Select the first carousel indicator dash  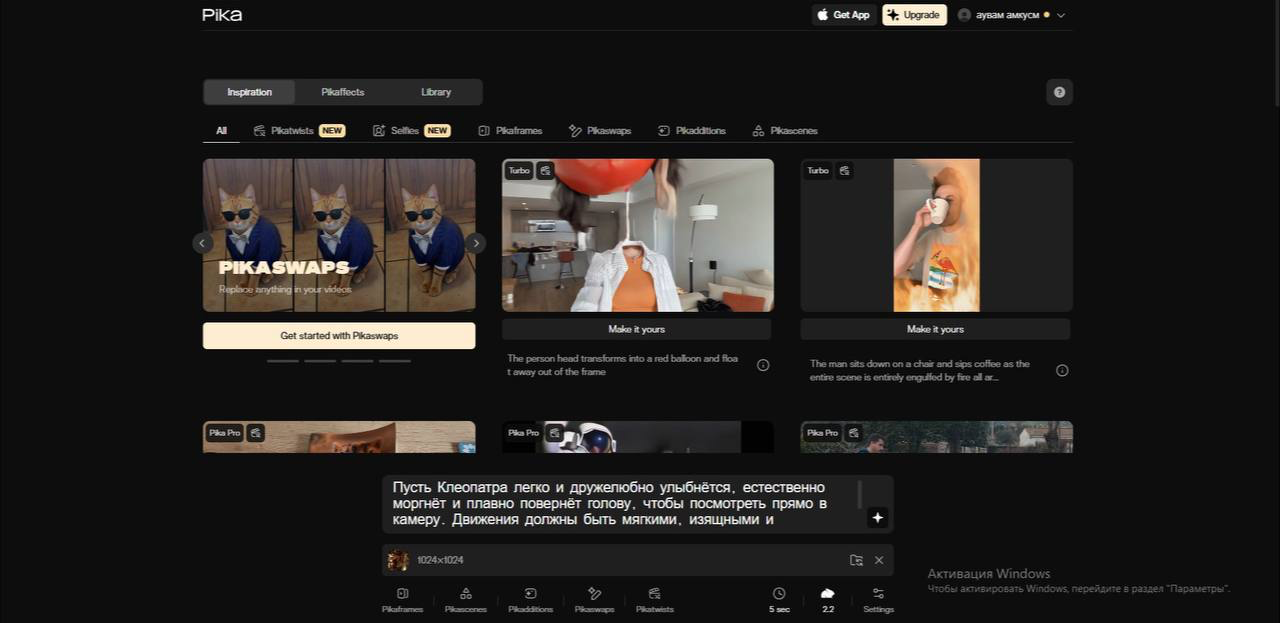pyautogui.click(x=283, y=361)
